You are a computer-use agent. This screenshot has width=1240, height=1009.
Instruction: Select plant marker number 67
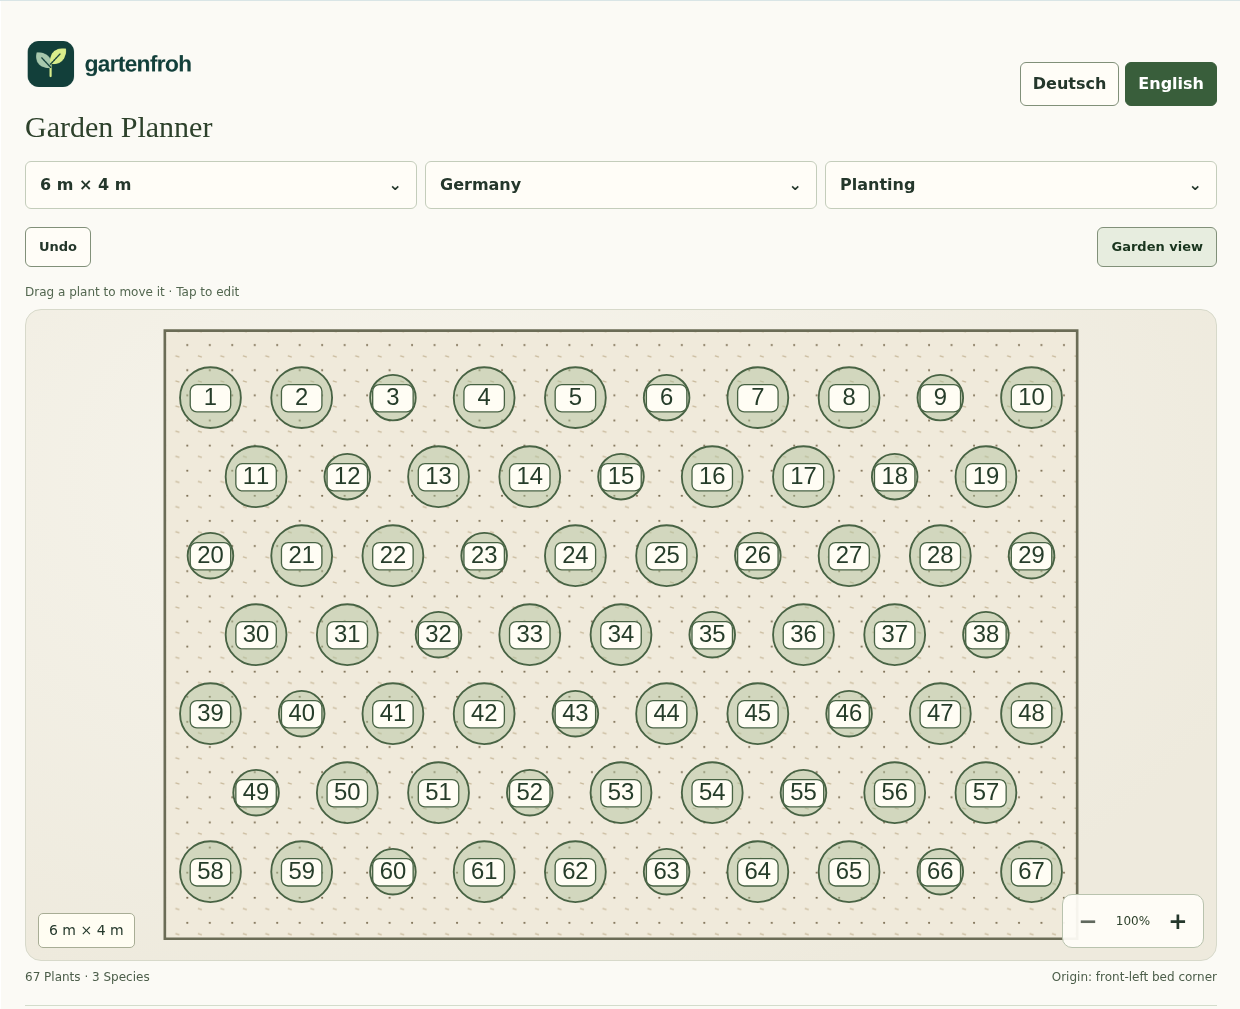tap(1031, 871)
